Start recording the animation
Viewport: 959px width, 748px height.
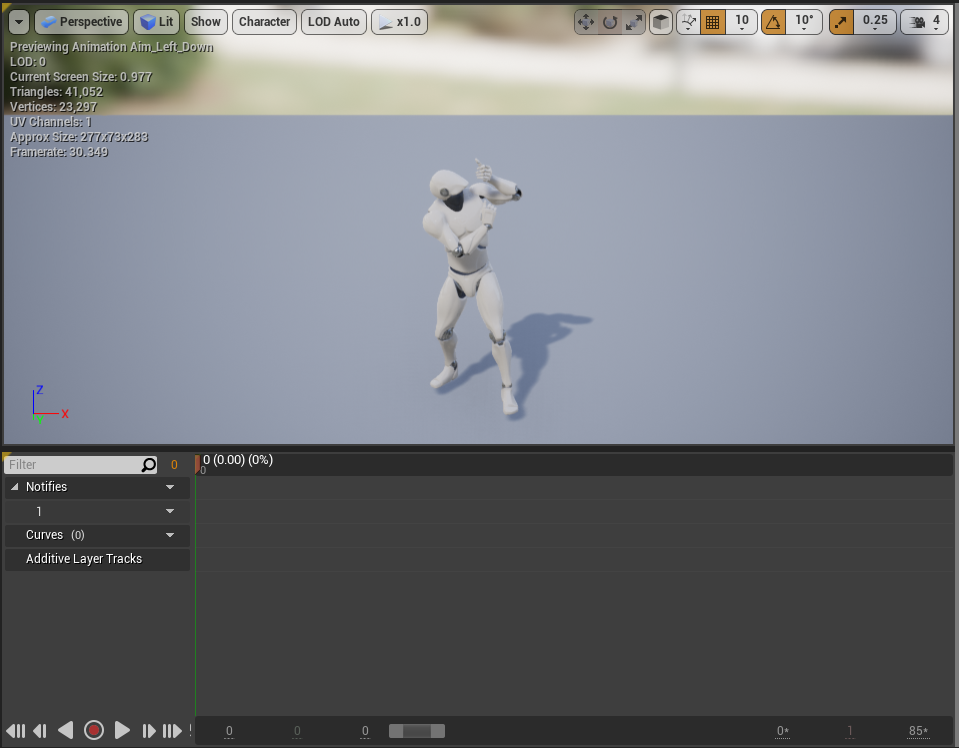94,730
